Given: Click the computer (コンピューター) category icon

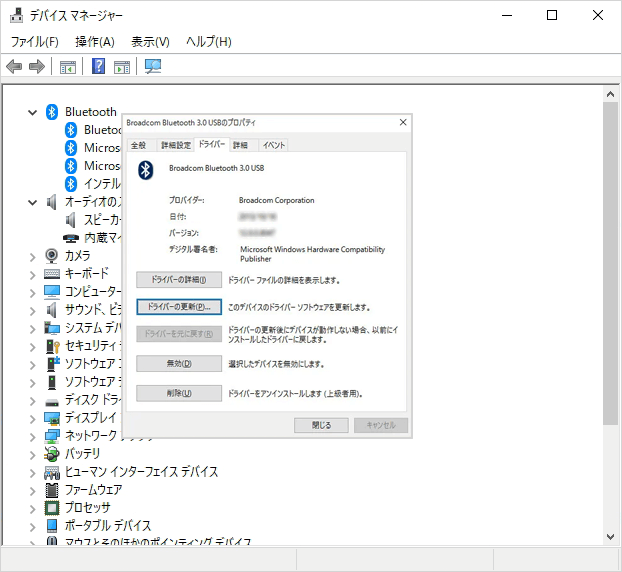Looking at the screenshot, I should [x=52, y=292].
